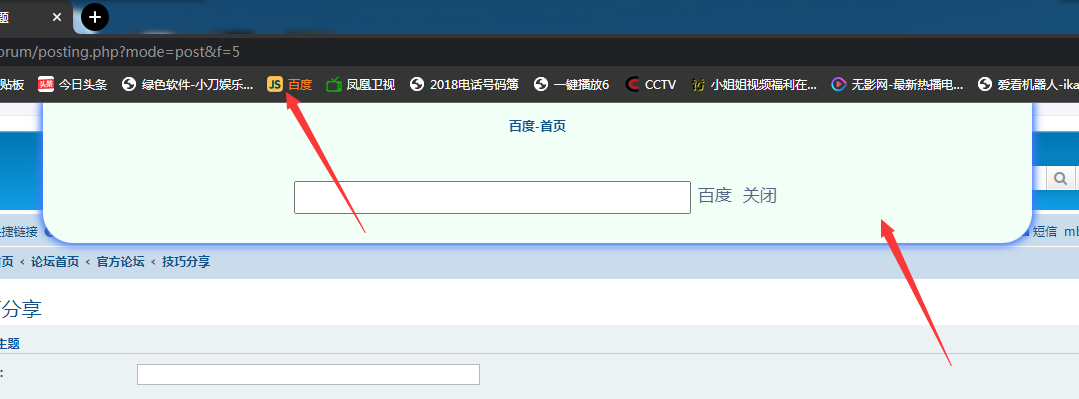Image resolution: width=1079 pixels, height=399 pixels.
Task: Open the 短信 link
Action: 1045,232
